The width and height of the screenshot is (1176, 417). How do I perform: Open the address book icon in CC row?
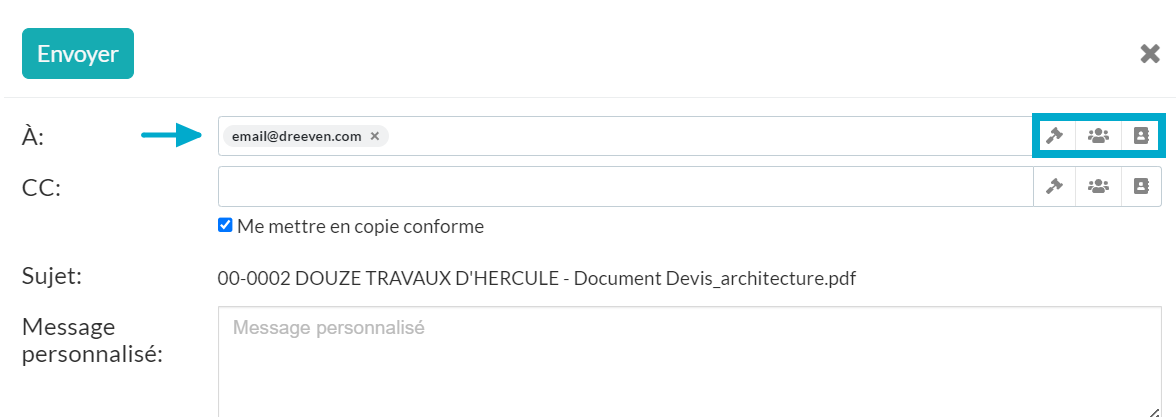pyautogui.click(x=1141, y=186)
